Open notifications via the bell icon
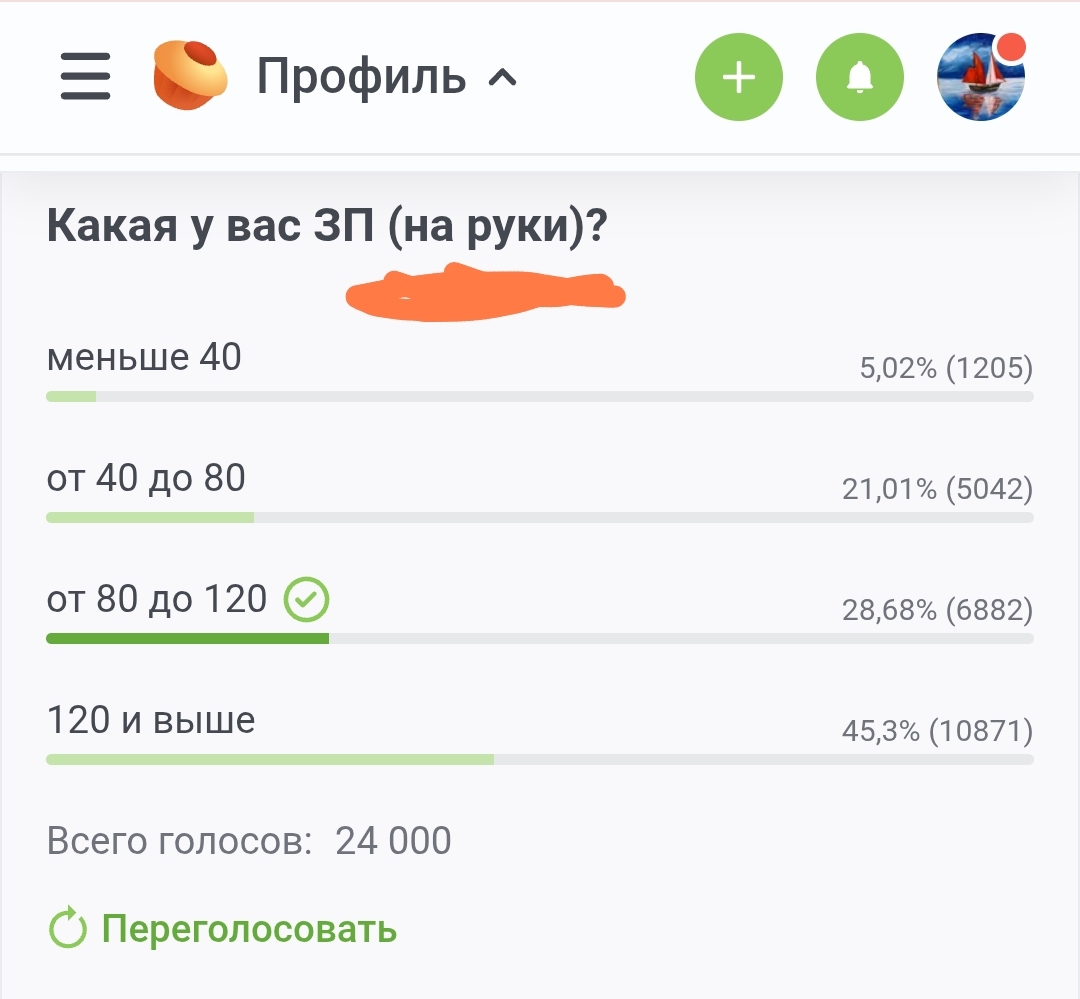This screenshot has width=1080, height=999. (x=860, y=76)
